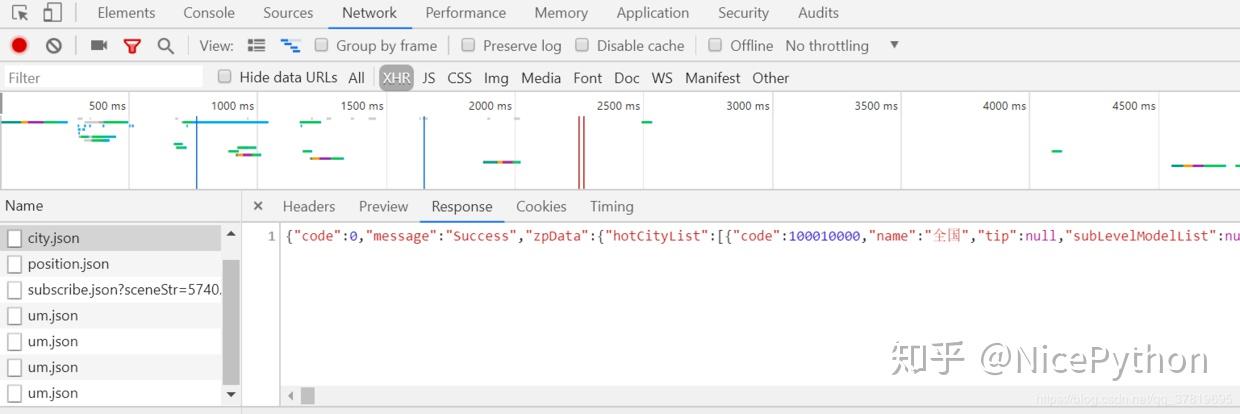Activate the inspect element picker icon
1240x414 pixels.
pyautogui.click(x=19, y=13)
